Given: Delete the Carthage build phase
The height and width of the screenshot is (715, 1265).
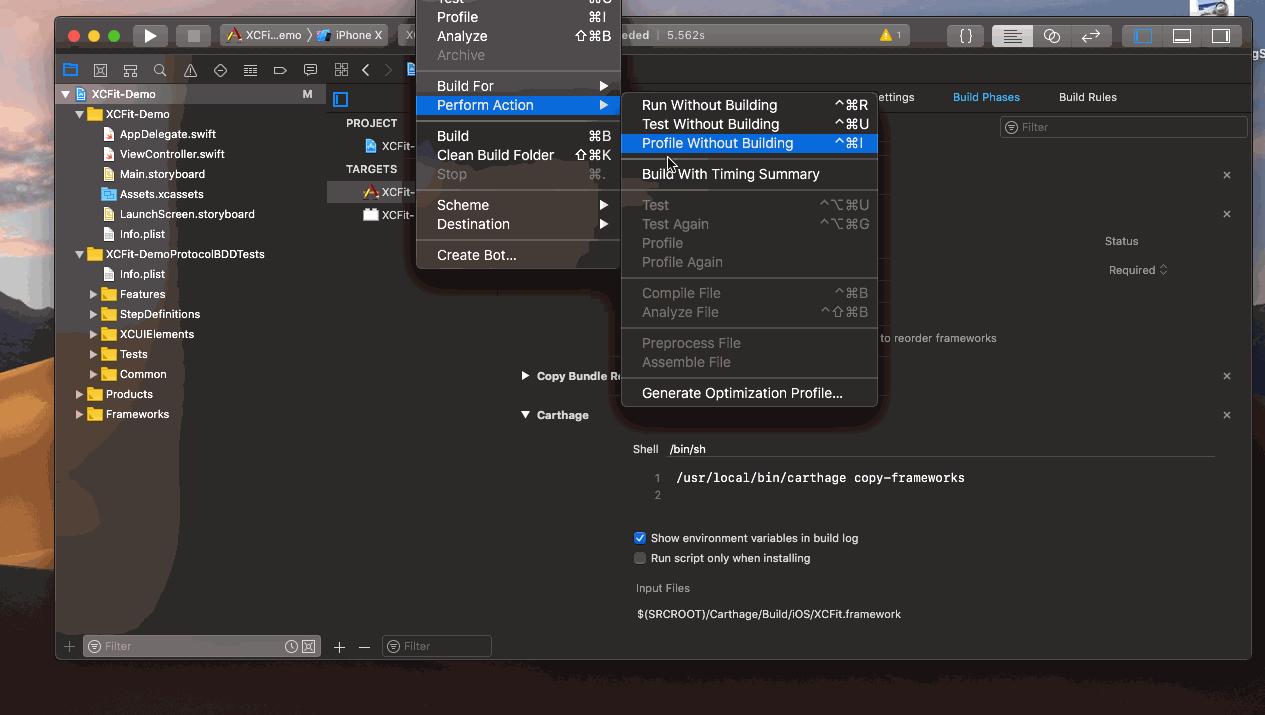Looking at the screenshot, I should click(1227, 415).
